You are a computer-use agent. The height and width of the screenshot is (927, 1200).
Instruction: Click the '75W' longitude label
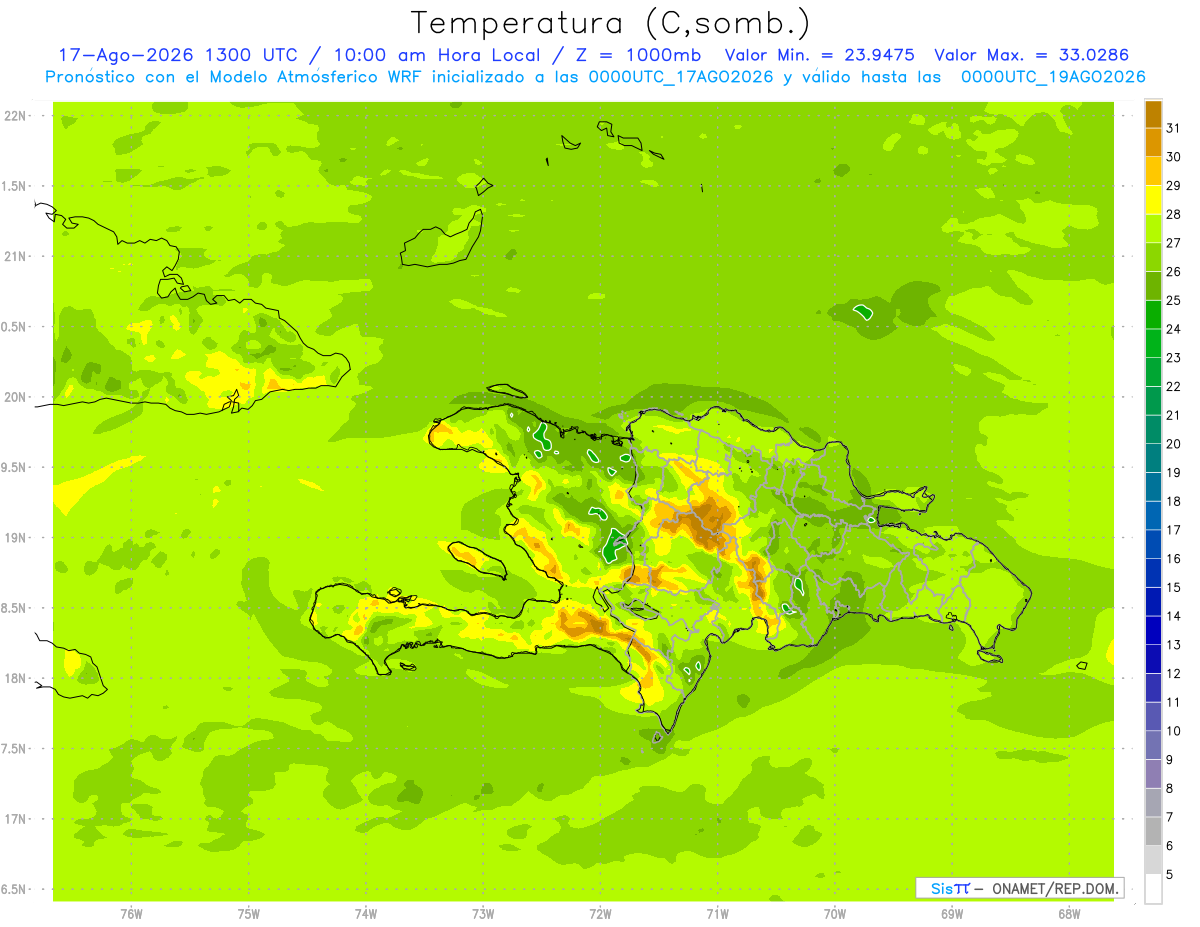point(249,914)
